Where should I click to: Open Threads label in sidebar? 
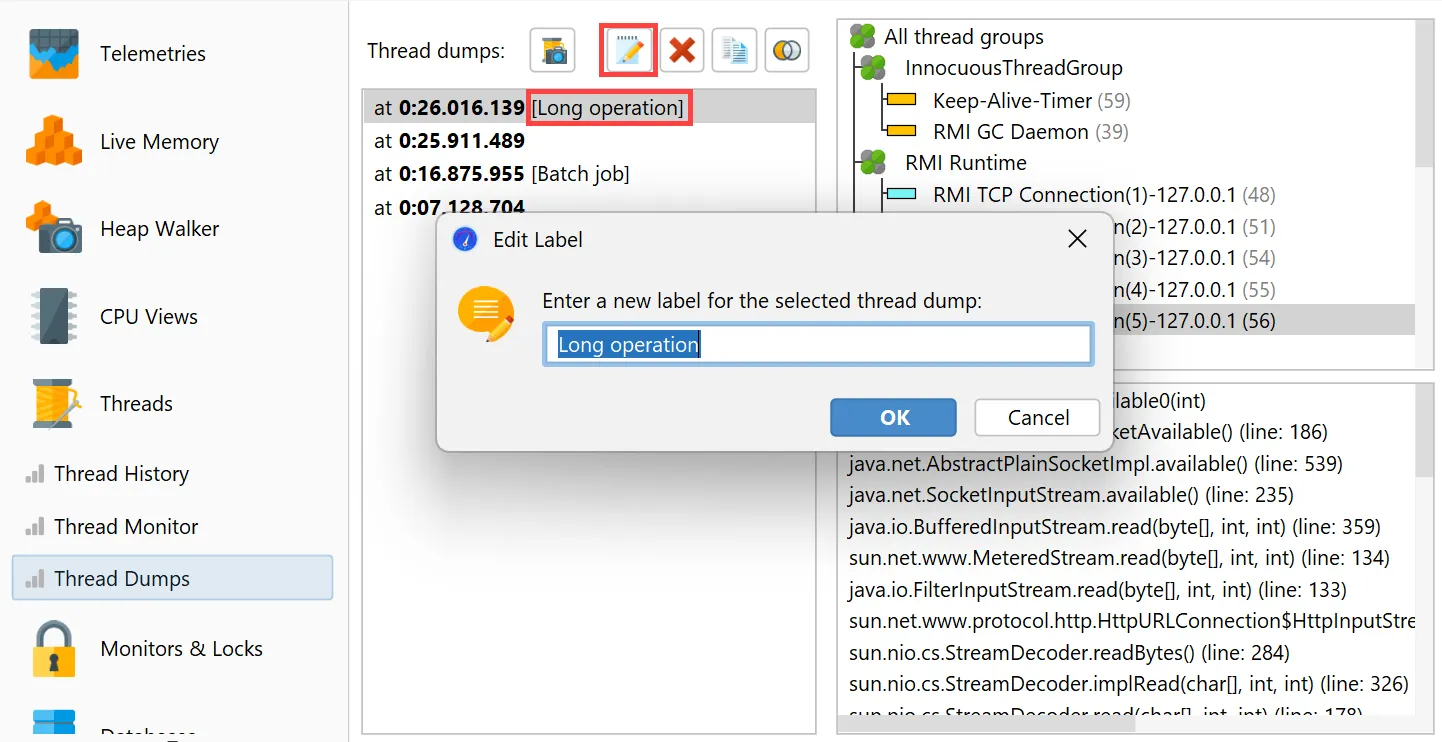point(136,404)
